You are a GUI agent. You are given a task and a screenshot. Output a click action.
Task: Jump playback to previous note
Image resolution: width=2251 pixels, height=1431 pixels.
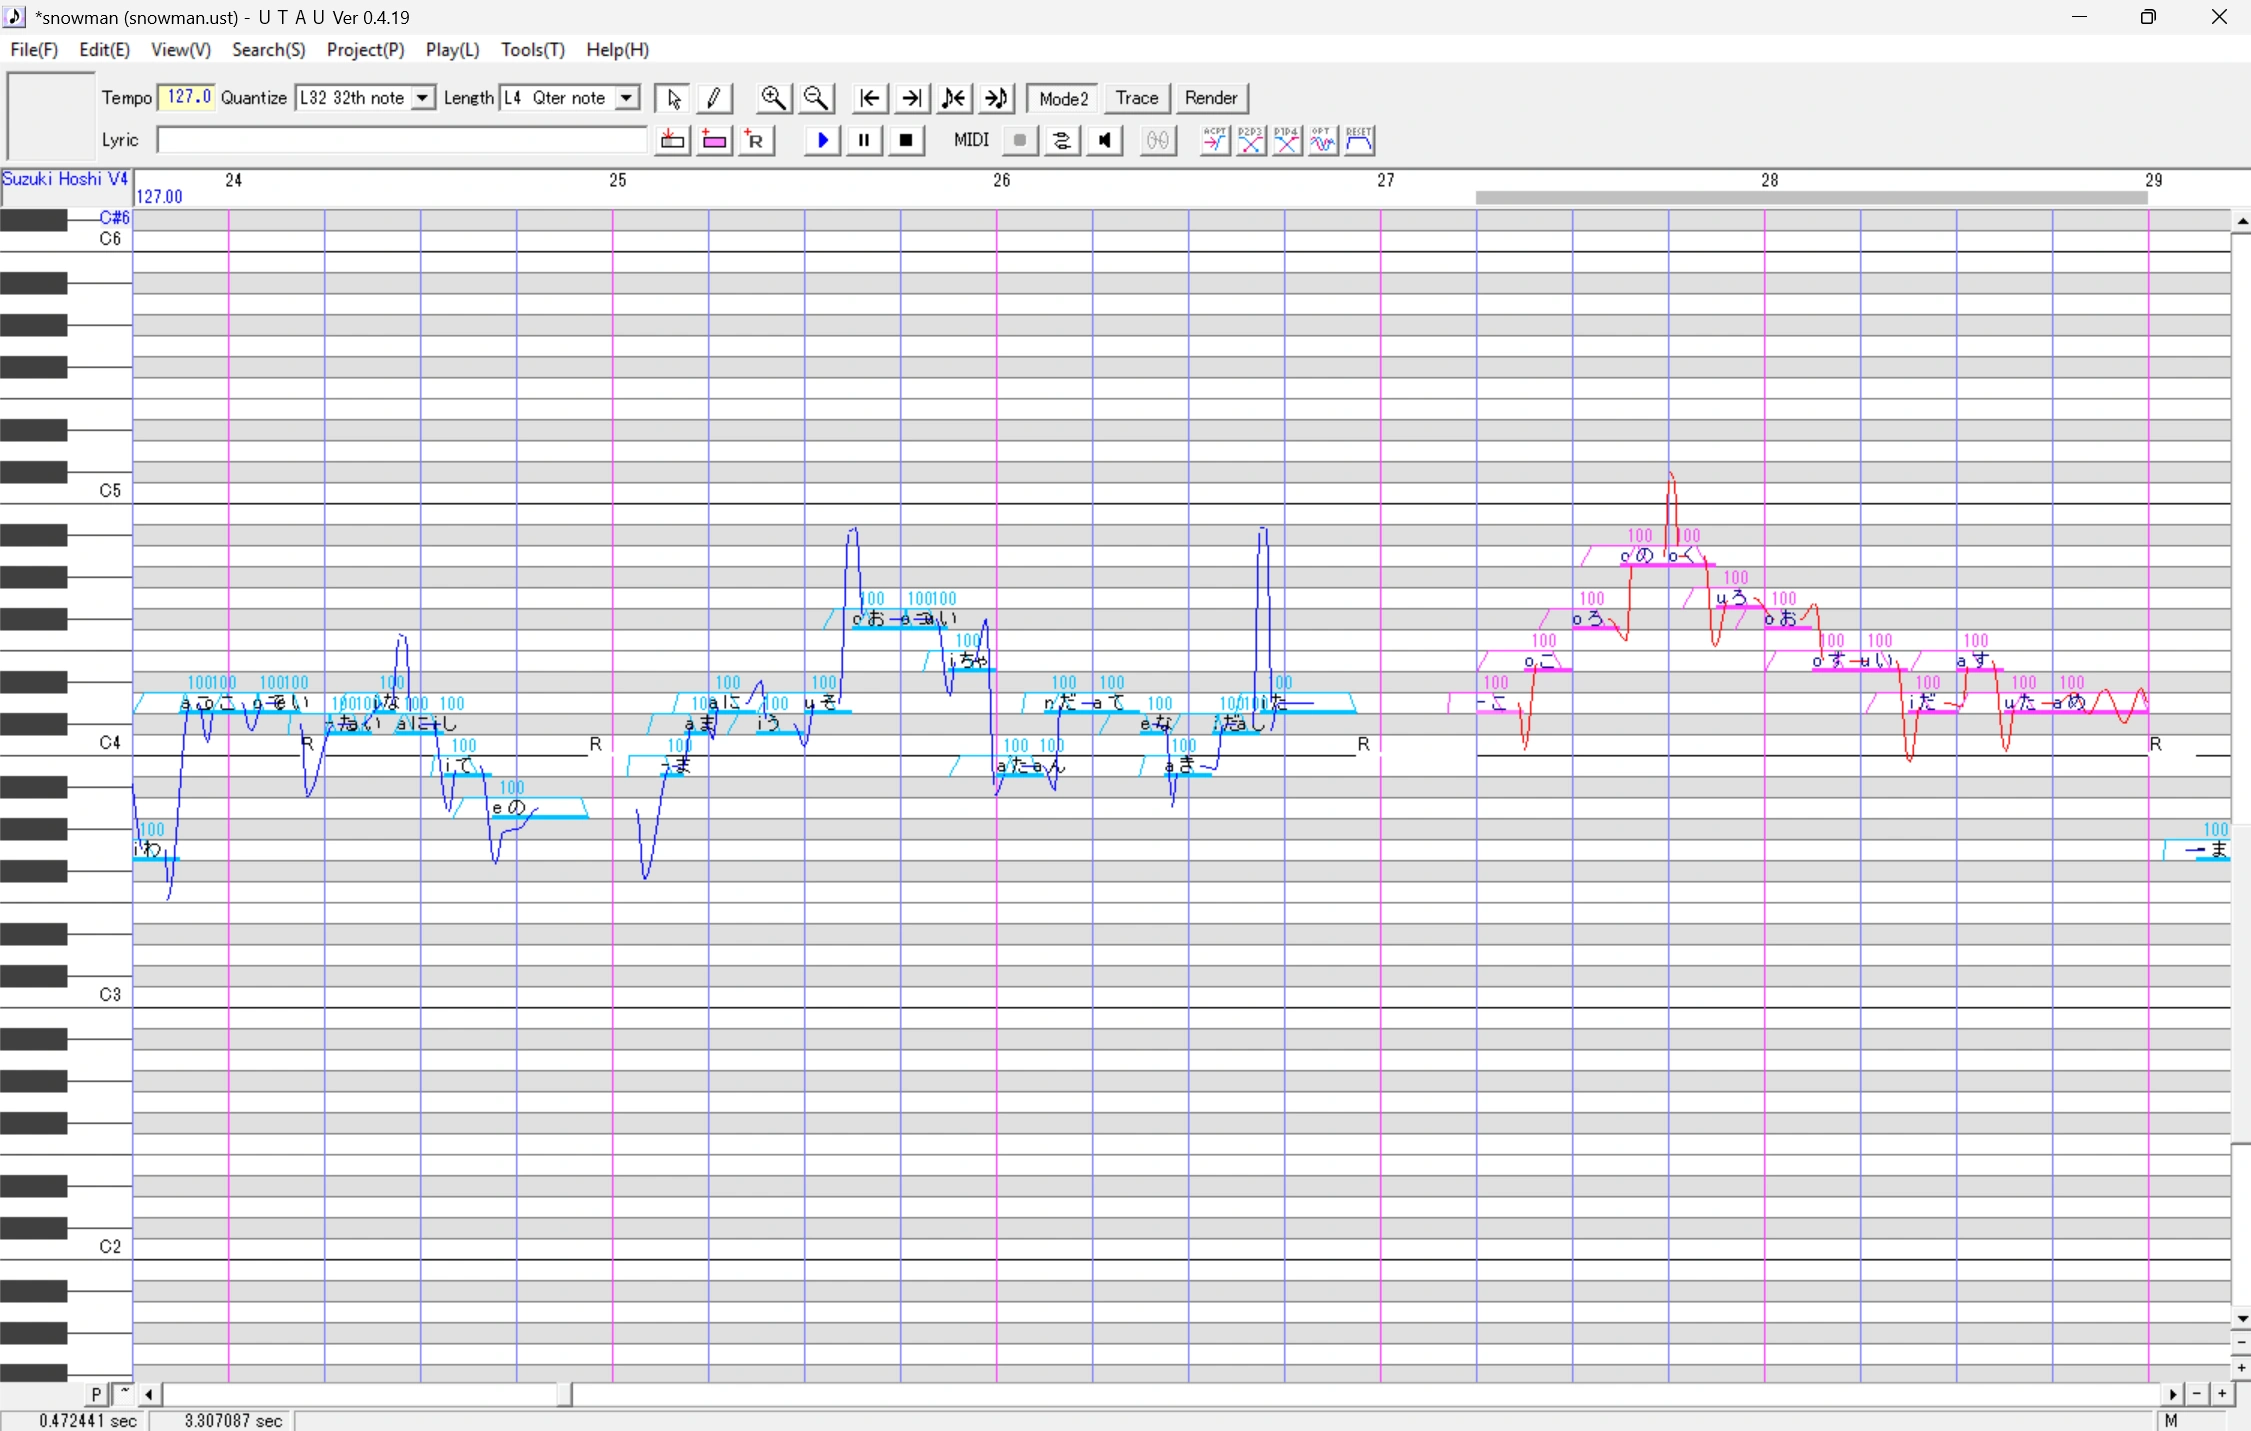pyautogui.click(x=952, y=98)
